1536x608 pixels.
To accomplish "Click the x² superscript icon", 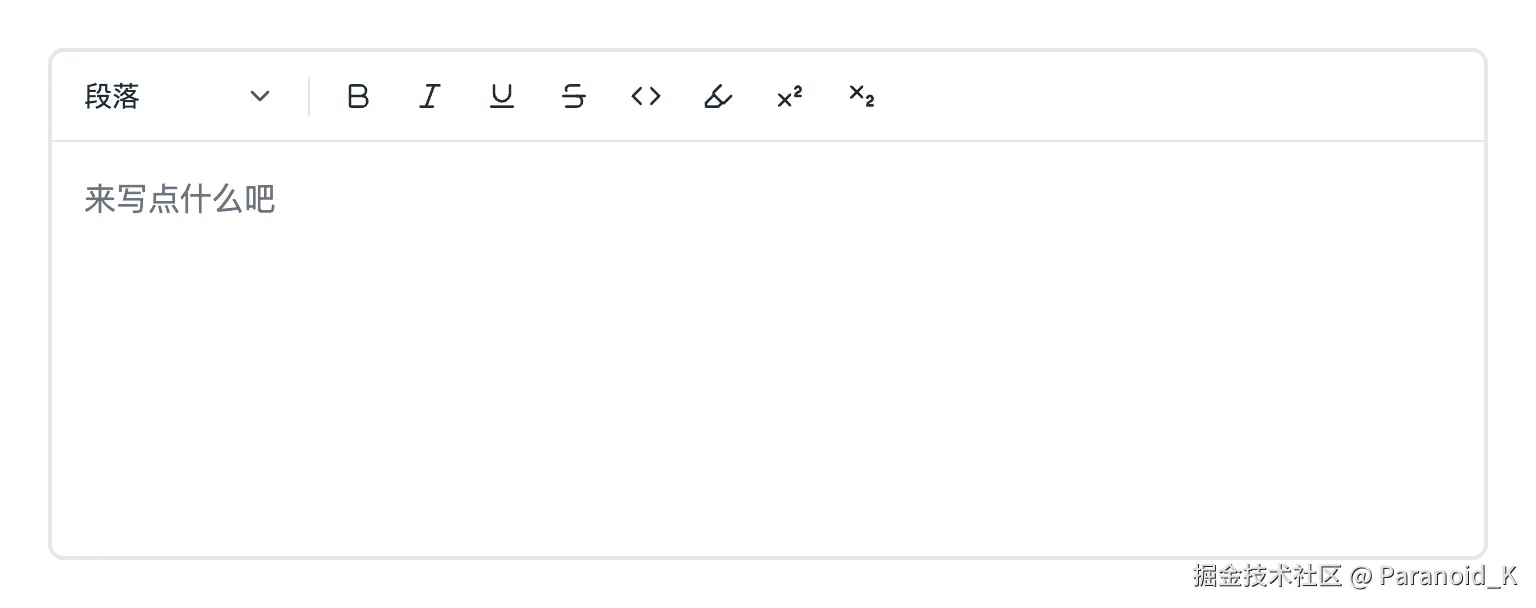I will pos(788,96).
